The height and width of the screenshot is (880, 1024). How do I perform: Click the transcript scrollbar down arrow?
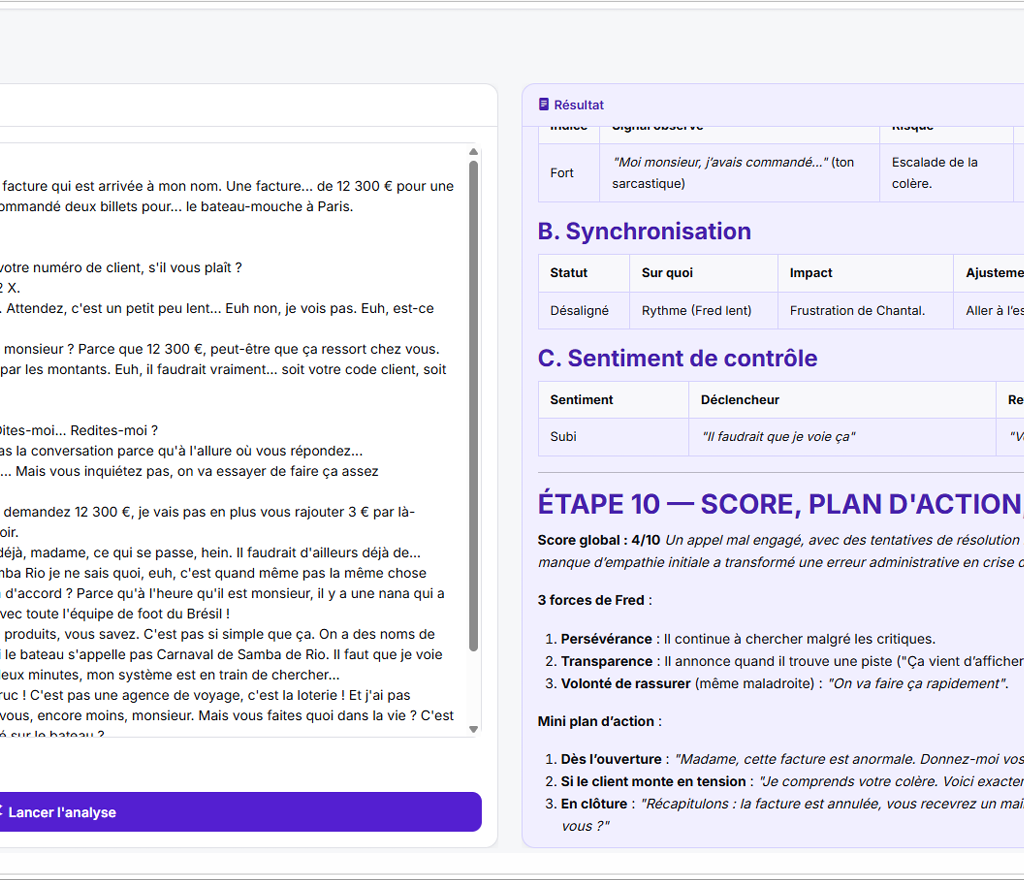[x=473, y=729]
